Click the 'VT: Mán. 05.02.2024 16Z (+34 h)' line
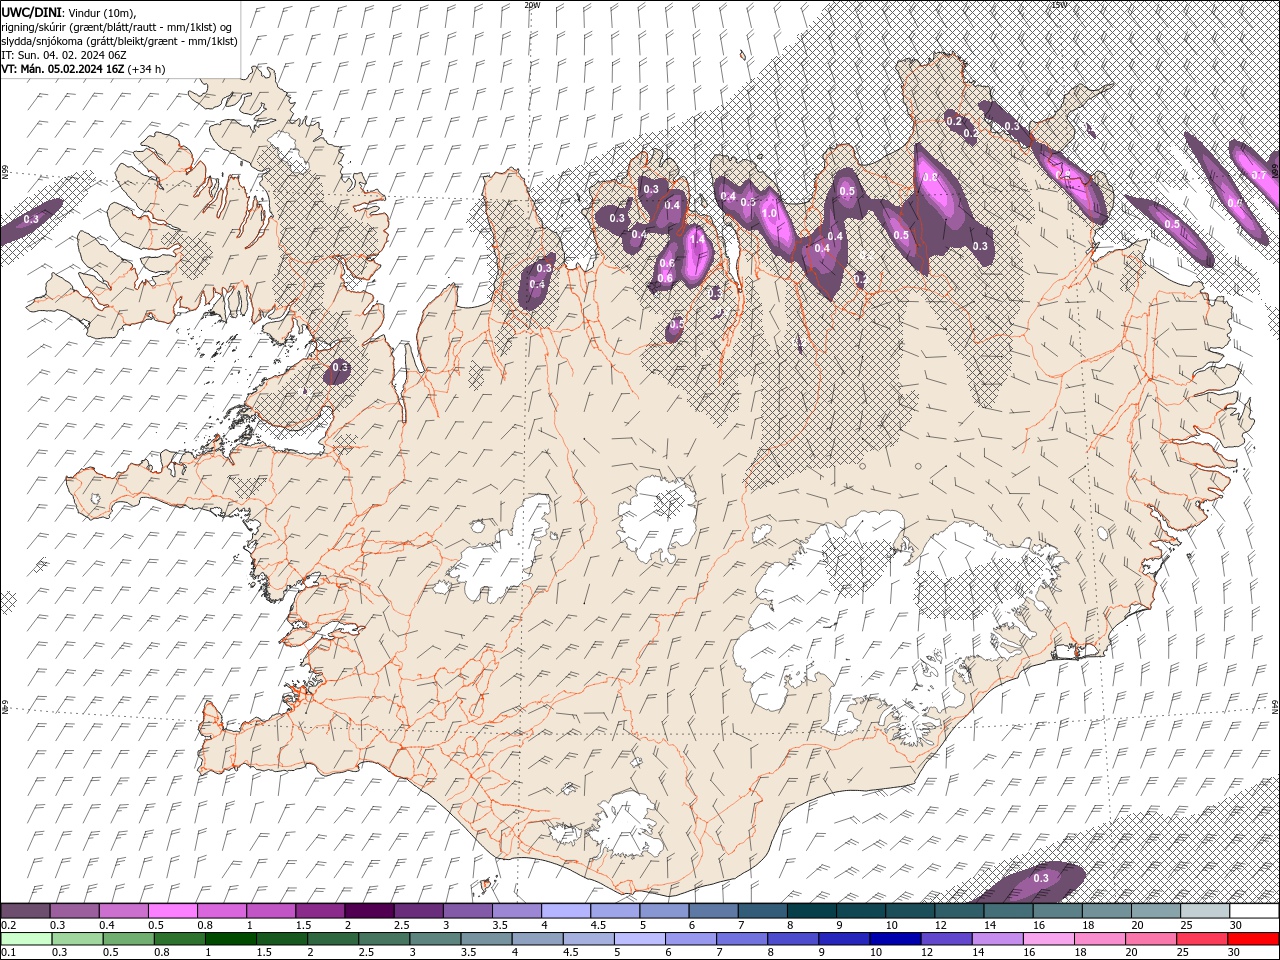The height and width of the screenshot is (960, 1280). click(84, 69)
